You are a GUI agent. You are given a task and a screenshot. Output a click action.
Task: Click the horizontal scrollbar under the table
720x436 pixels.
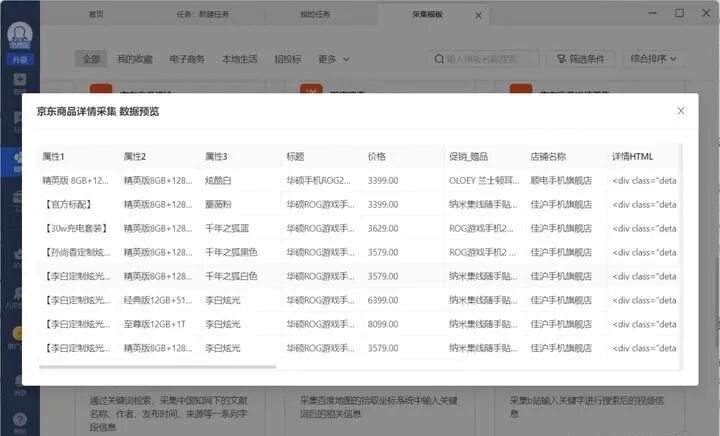(158, 367)
